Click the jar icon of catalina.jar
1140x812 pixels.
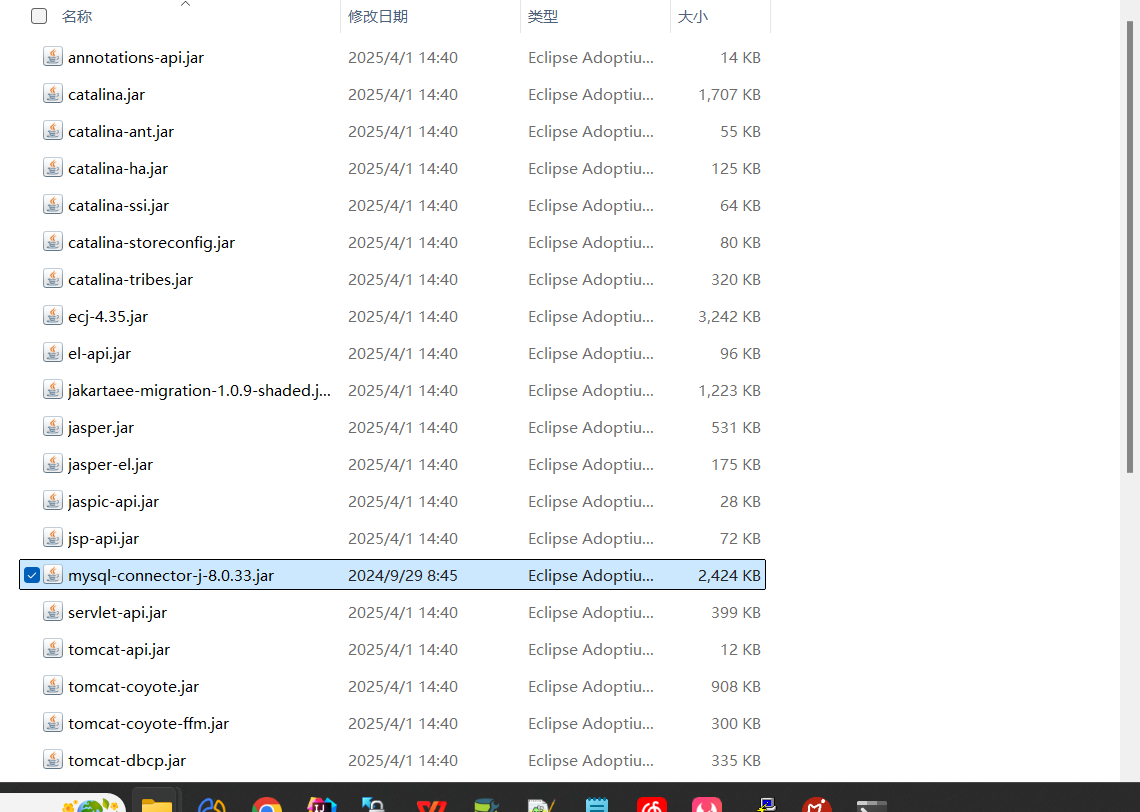point(53,94)
